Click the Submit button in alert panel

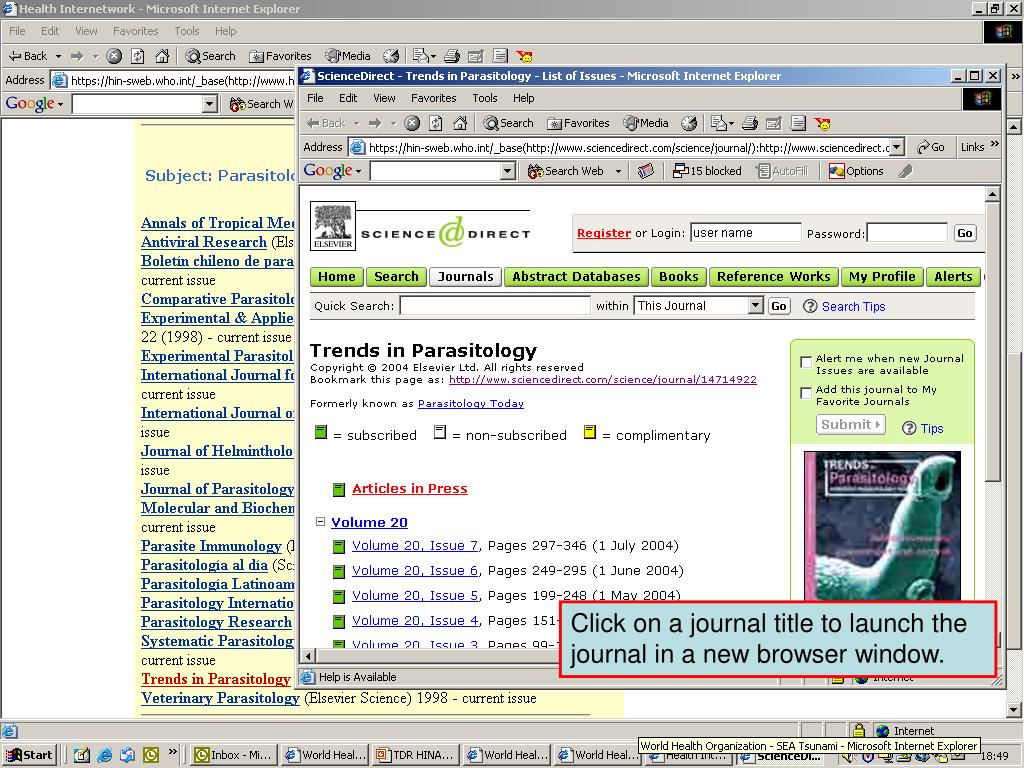pyautogui.click(x=850, y=424)
